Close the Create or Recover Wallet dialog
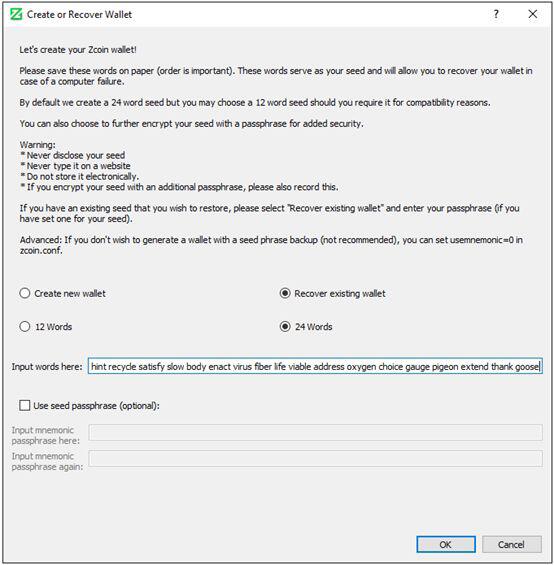The image size is (554, 565). (x=532, y=14)
